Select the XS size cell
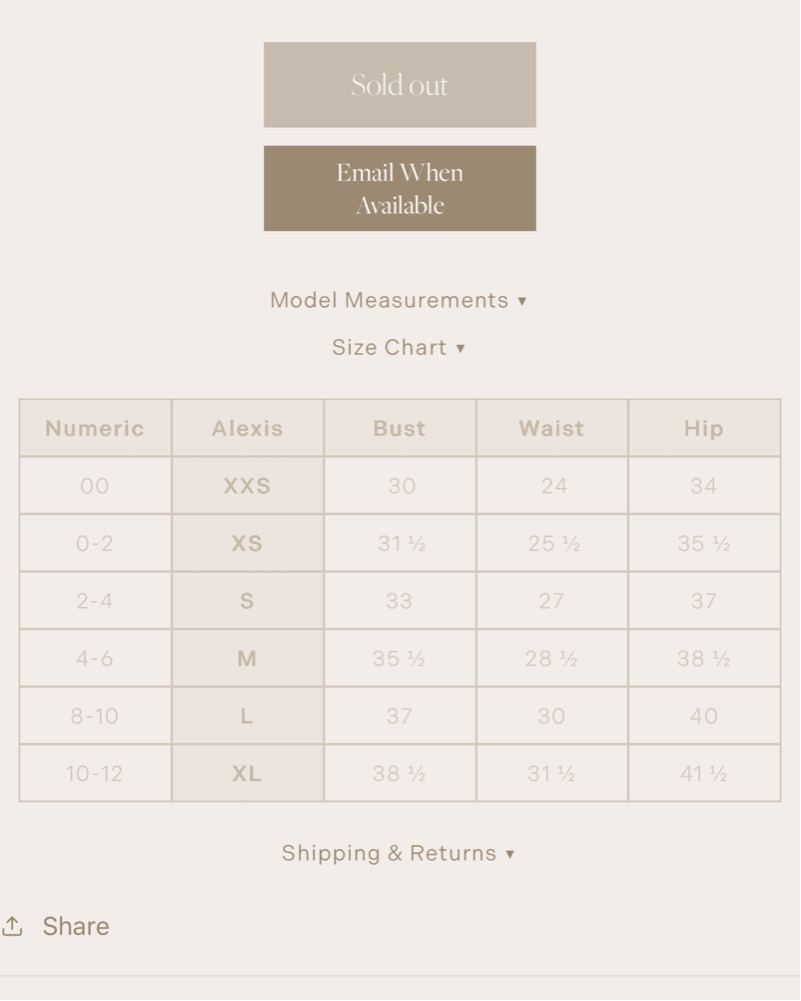 pos(247,543)
